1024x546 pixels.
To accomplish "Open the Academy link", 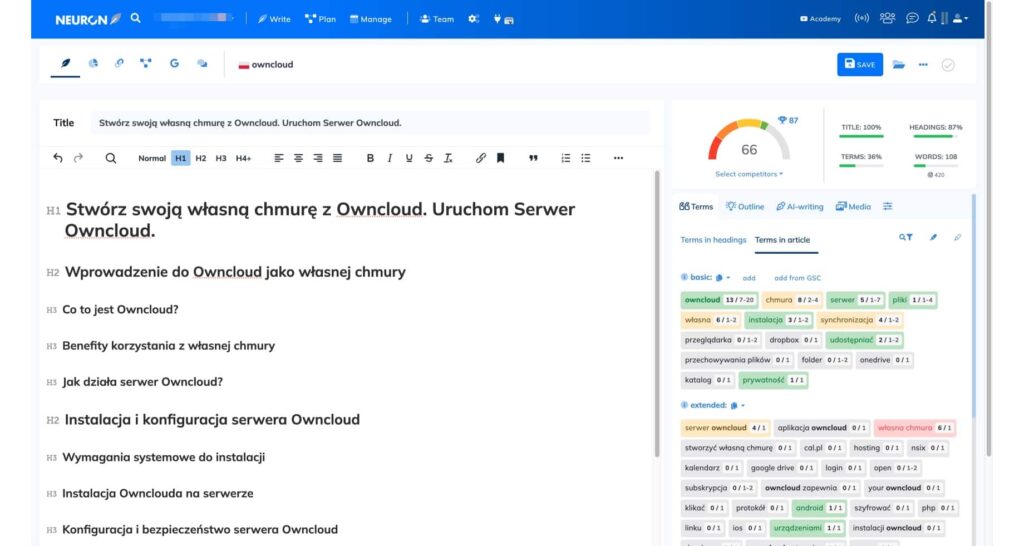I will pyautogui.click(x=820, y=19).
